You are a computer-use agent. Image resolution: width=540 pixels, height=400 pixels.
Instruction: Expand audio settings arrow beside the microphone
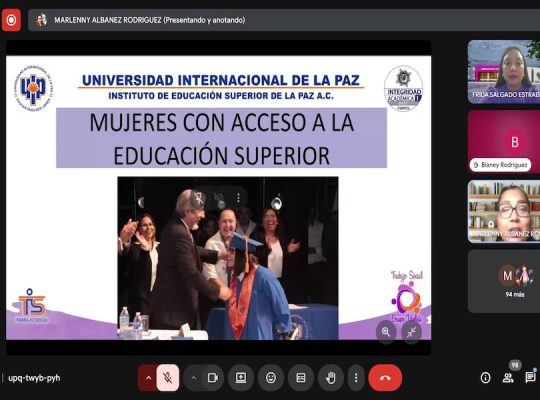(x=148, y=378)
